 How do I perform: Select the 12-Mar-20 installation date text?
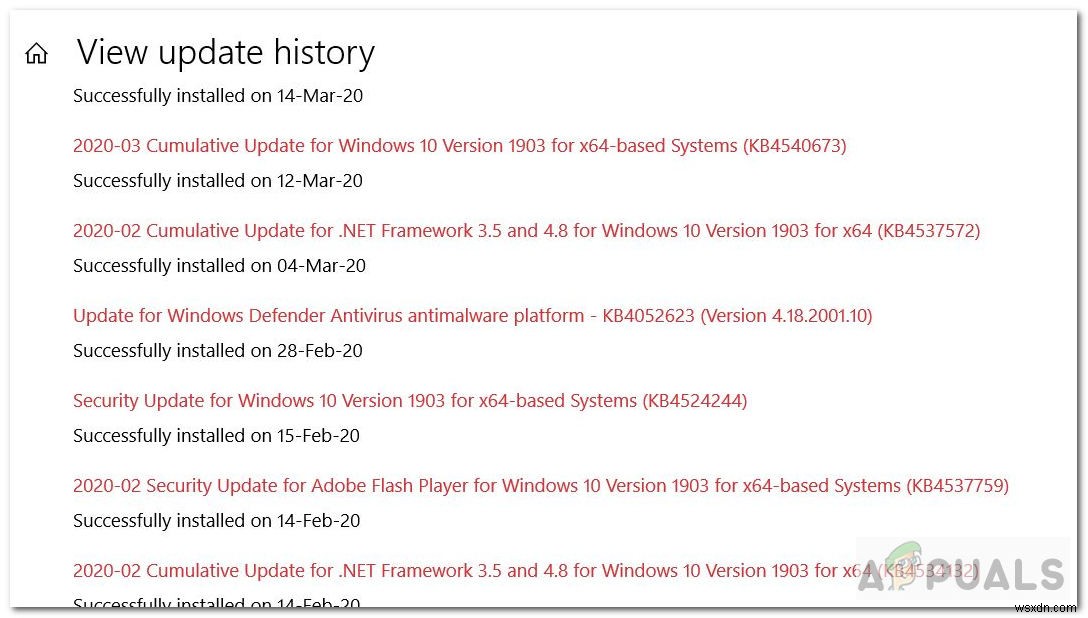pyautogui.click(x=218, y=180)
